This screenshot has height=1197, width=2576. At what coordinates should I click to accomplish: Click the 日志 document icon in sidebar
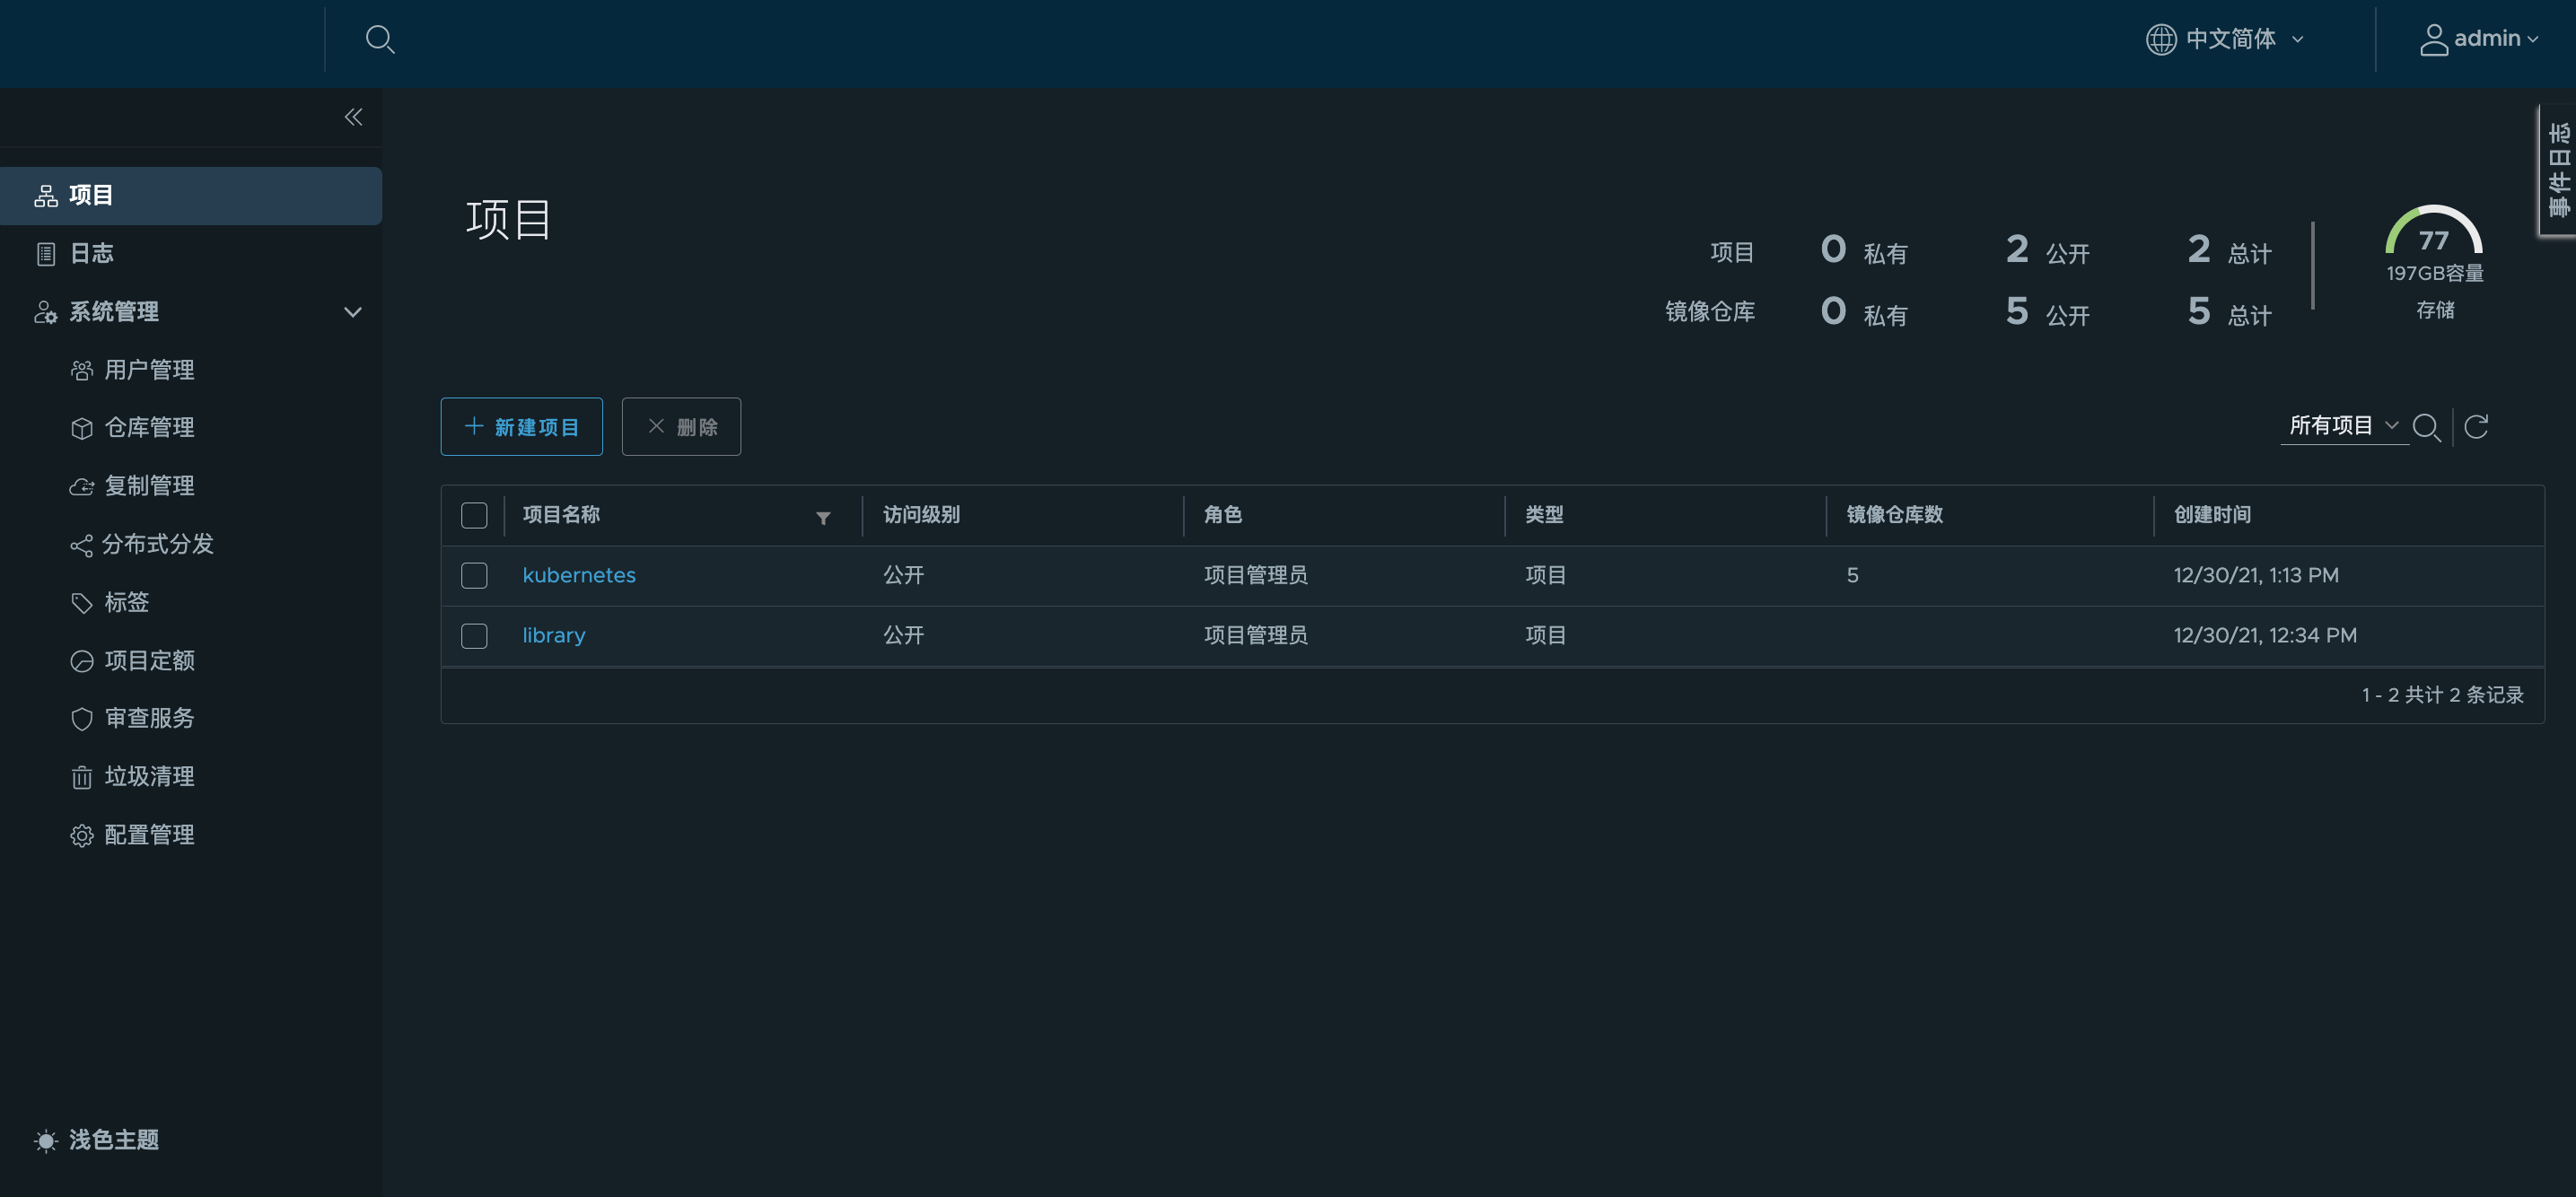pos(46,254)
